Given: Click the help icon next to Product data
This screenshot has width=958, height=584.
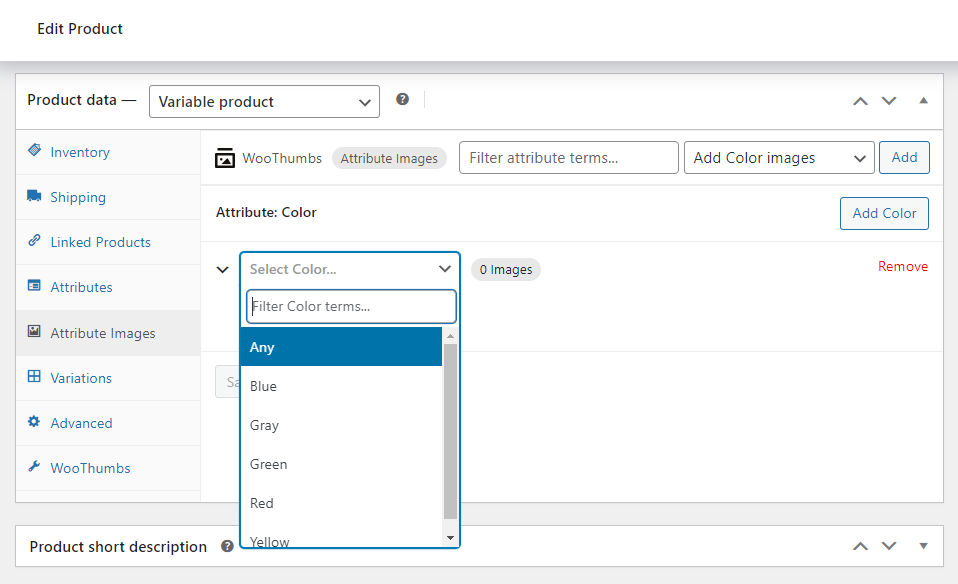Looking at the screenshot, I should pos(403,99).
